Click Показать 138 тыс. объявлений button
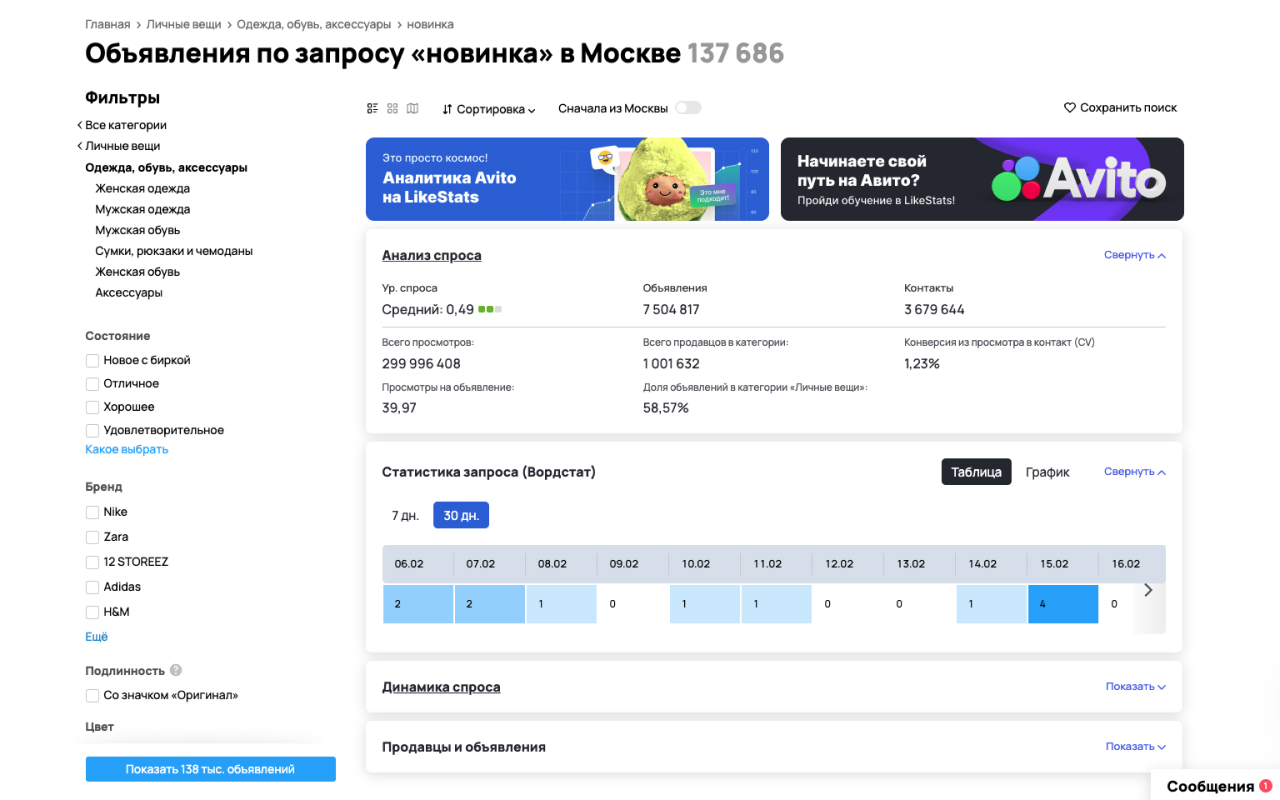Image resolution: width=1280 pixels, height=800 pixels. pos(210,768)
